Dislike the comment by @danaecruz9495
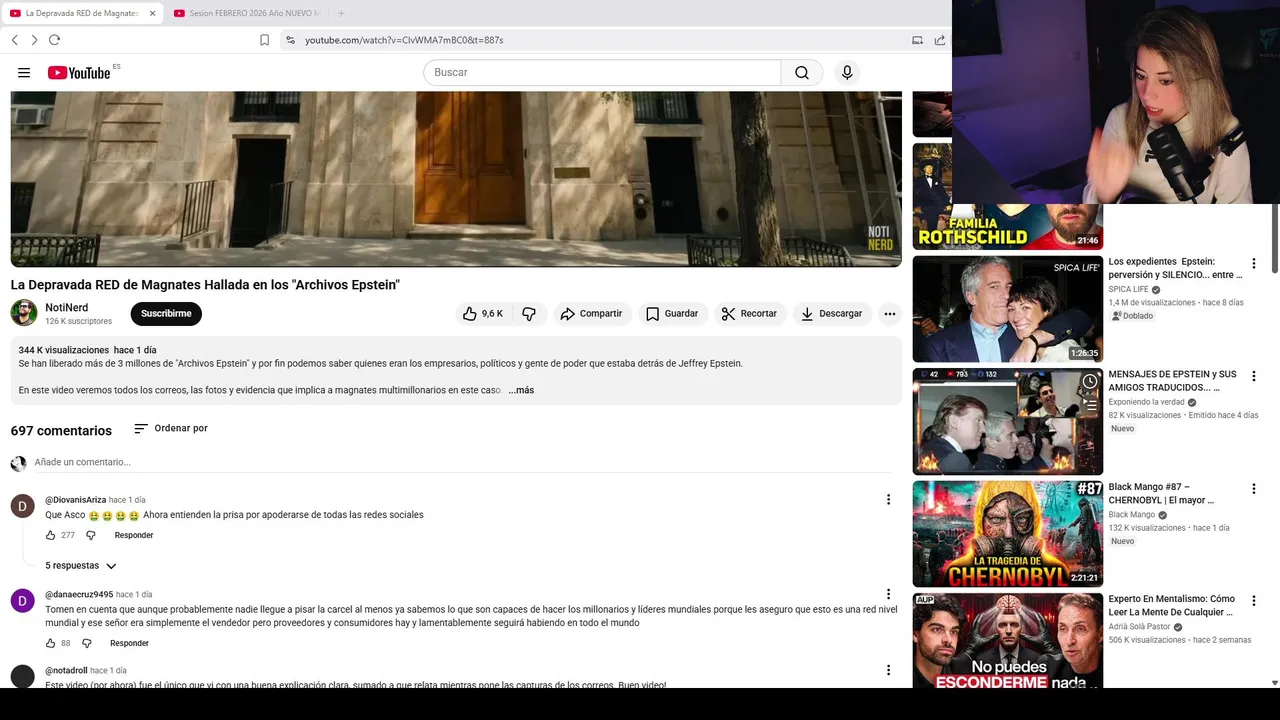This screenshot has height=720, width=1280. 86,643
